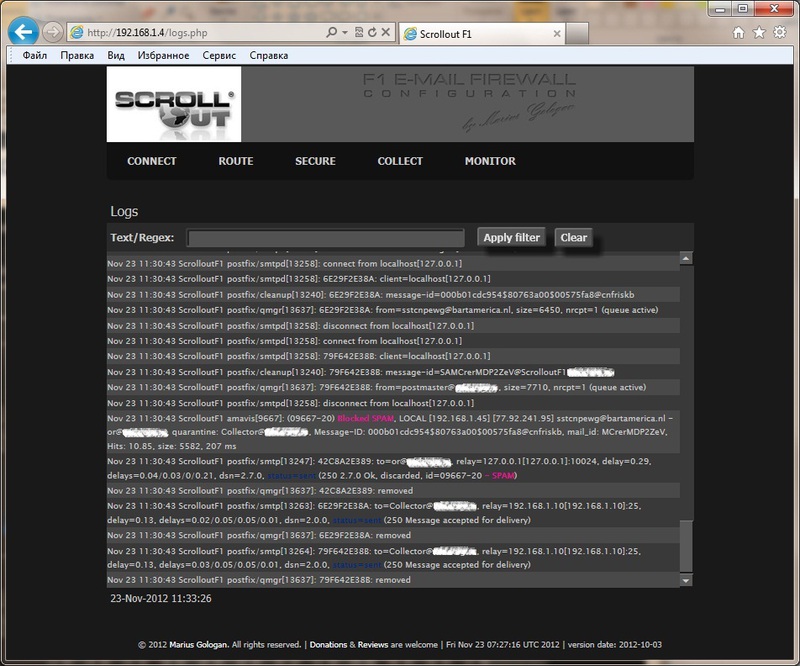This screenshot has width=800, height=666.
Task: Open the Справка menu
Action: pyautogui.click(x=268, y=55)
